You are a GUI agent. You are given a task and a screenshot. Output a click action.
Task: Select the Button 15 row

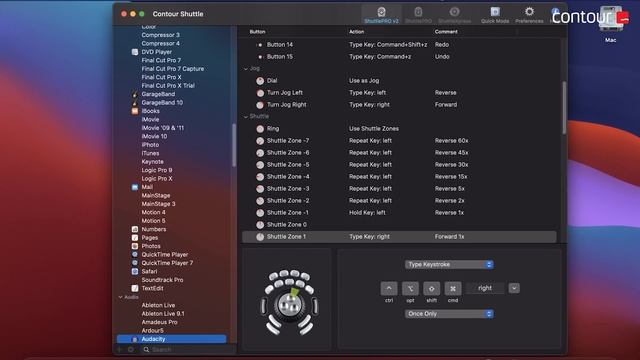pos(399,57)
